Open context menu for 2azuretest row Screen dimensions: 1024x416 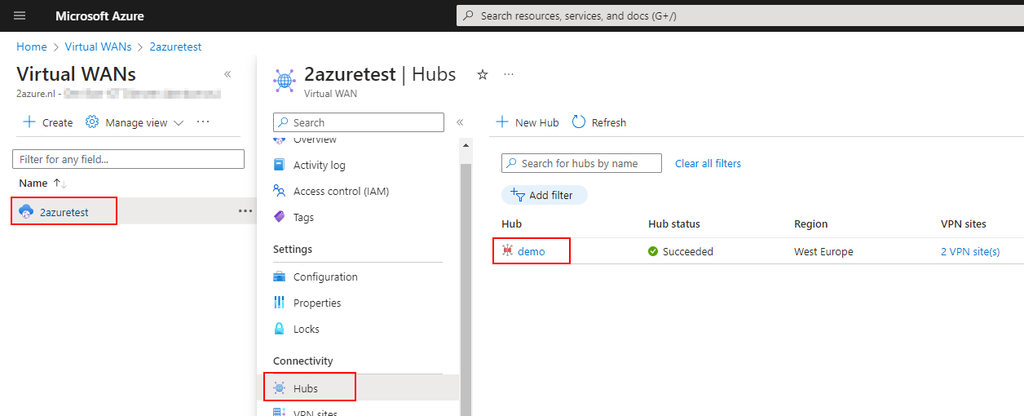tap(245, 211)
